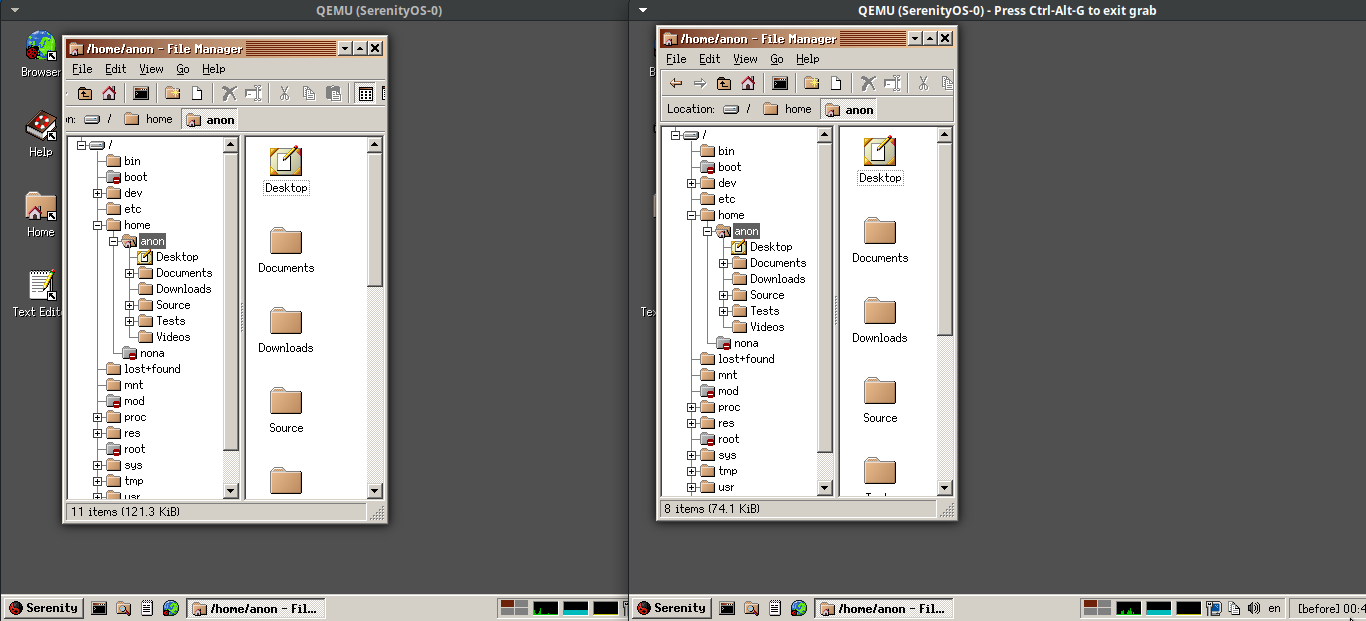The height and width of the screenshot is (621, 1366).
Task: Open the View menu
Action: [746, 59]
